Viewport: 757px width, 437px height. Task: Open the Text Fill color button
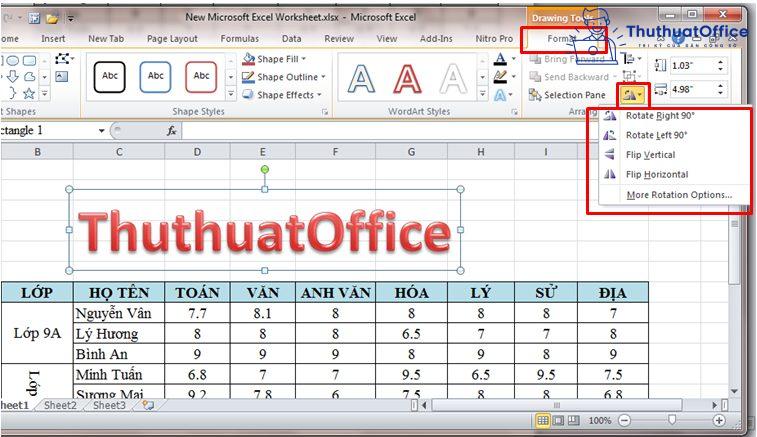[x=500, y=59]
